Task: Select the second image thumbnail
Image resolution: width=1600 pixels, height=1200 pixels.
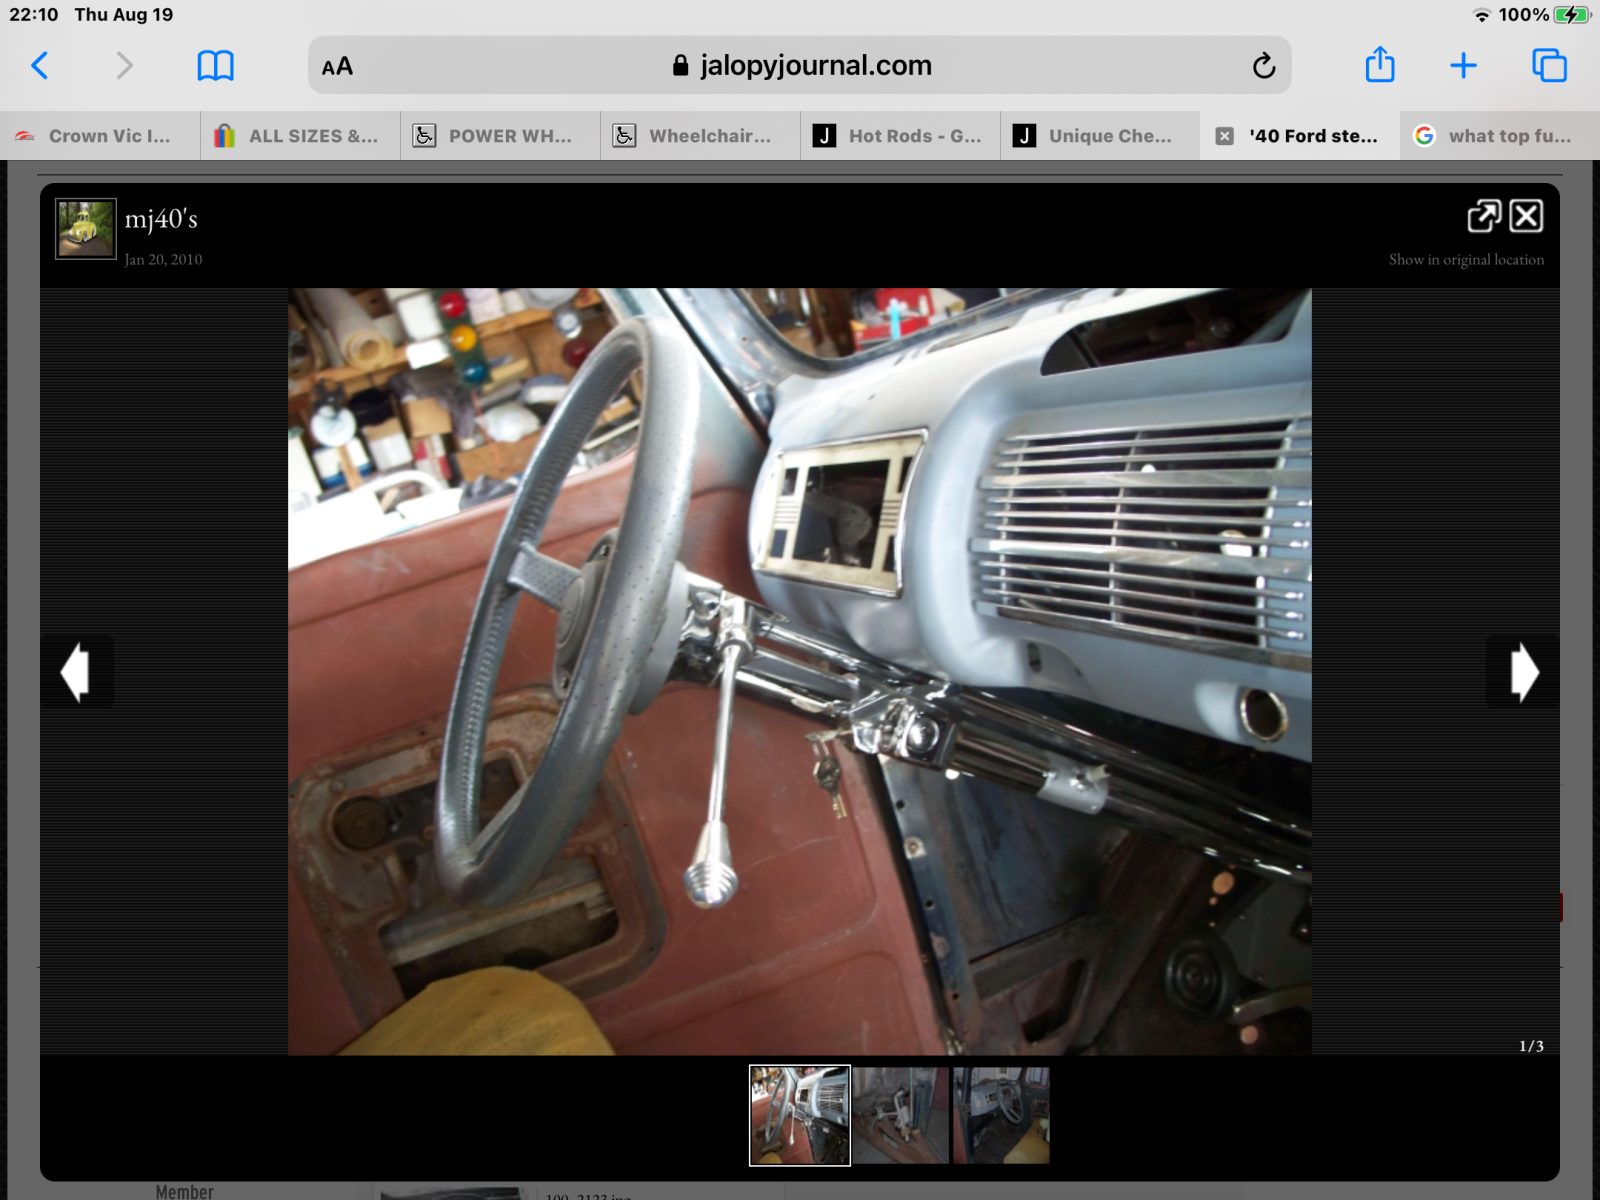Action: click(x=900, y=1115)
